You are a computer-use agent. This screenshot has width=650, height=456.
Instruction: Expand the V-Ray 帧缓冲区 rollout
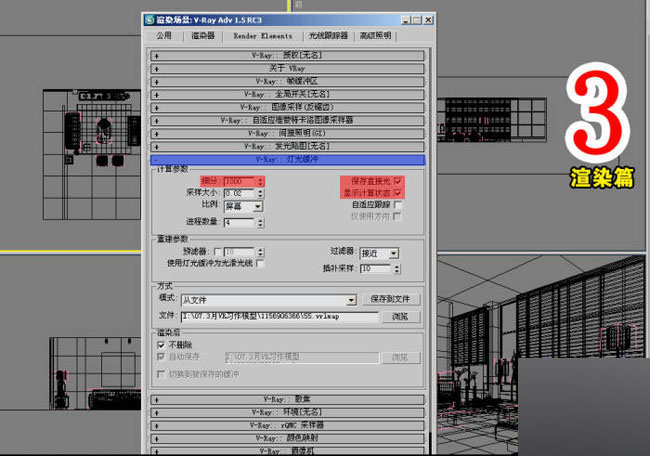(287, 81)
